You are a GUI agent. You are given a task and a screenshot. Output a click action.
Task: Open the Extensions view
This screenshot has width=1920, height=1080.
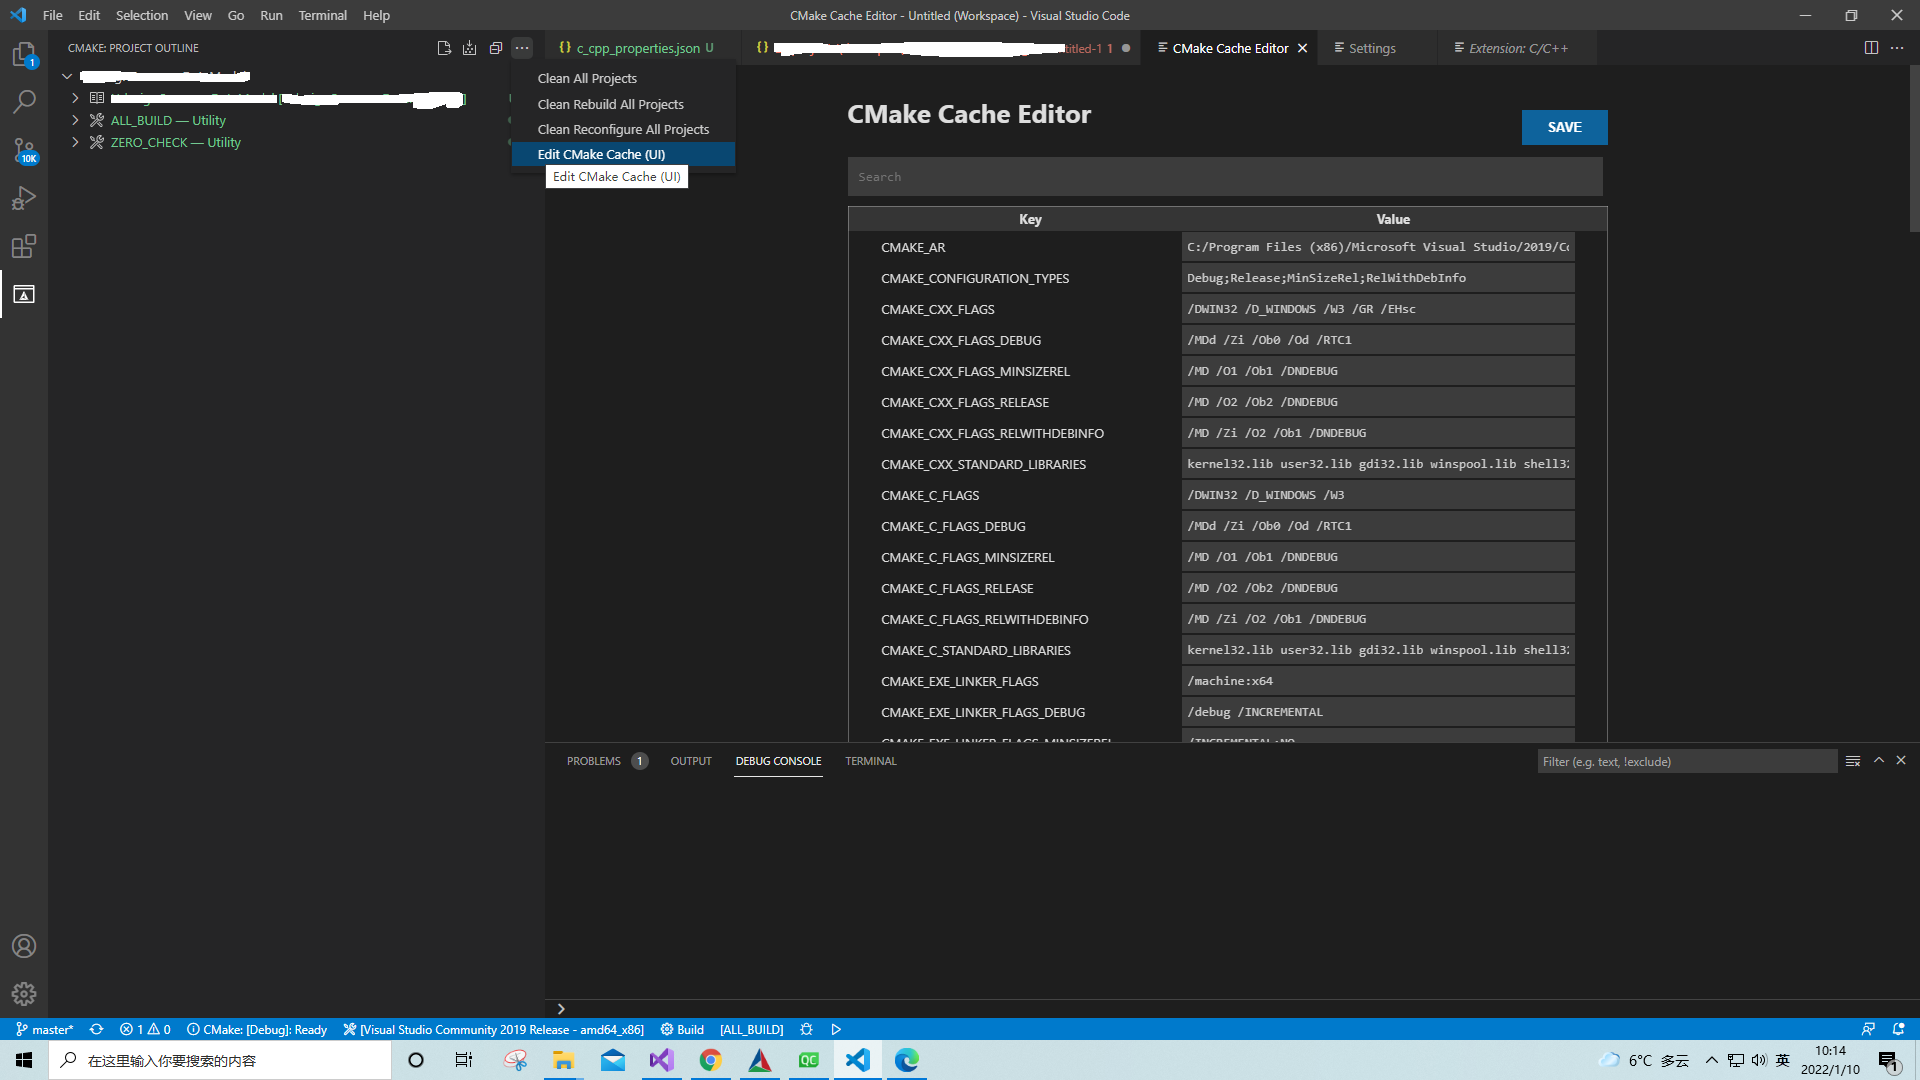24,246
